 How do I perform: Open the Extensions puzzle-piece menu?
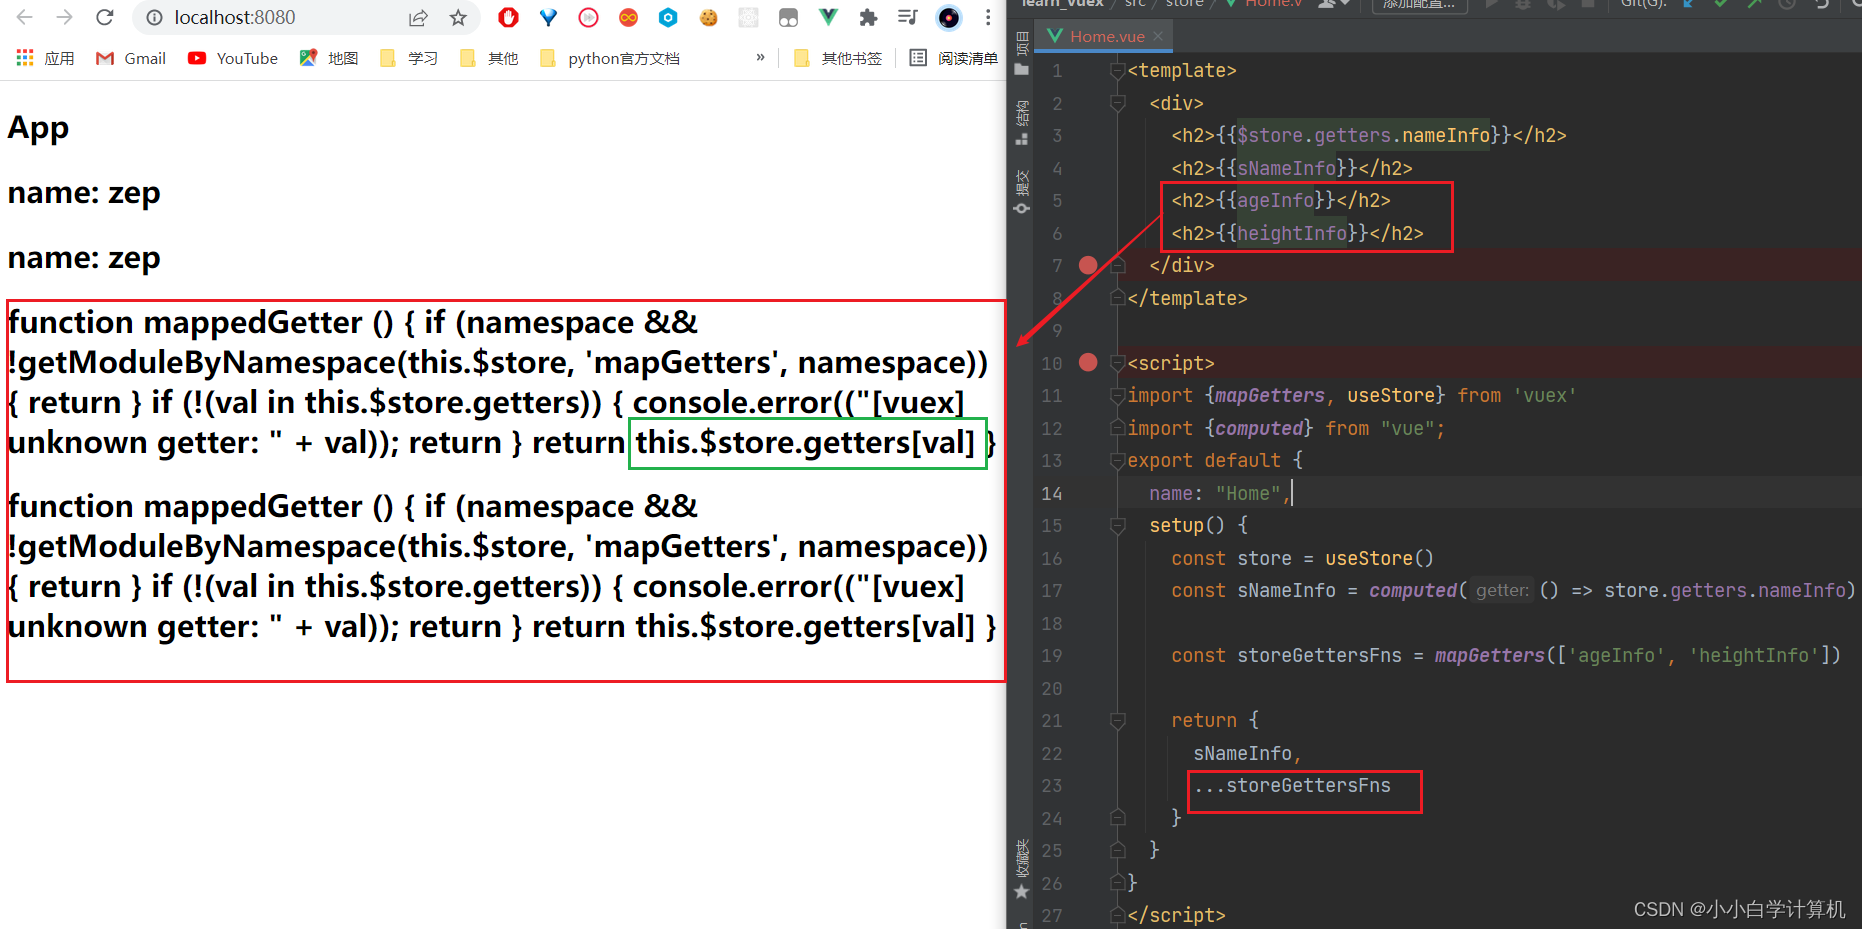[x=868, y=17]
